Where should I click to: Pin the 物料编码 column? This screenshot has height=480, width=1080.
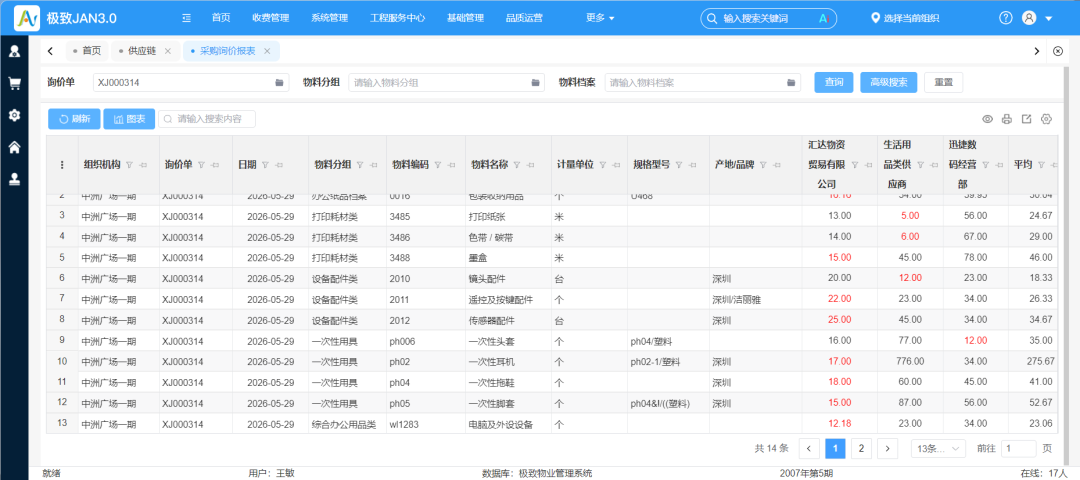click(450, 165)
